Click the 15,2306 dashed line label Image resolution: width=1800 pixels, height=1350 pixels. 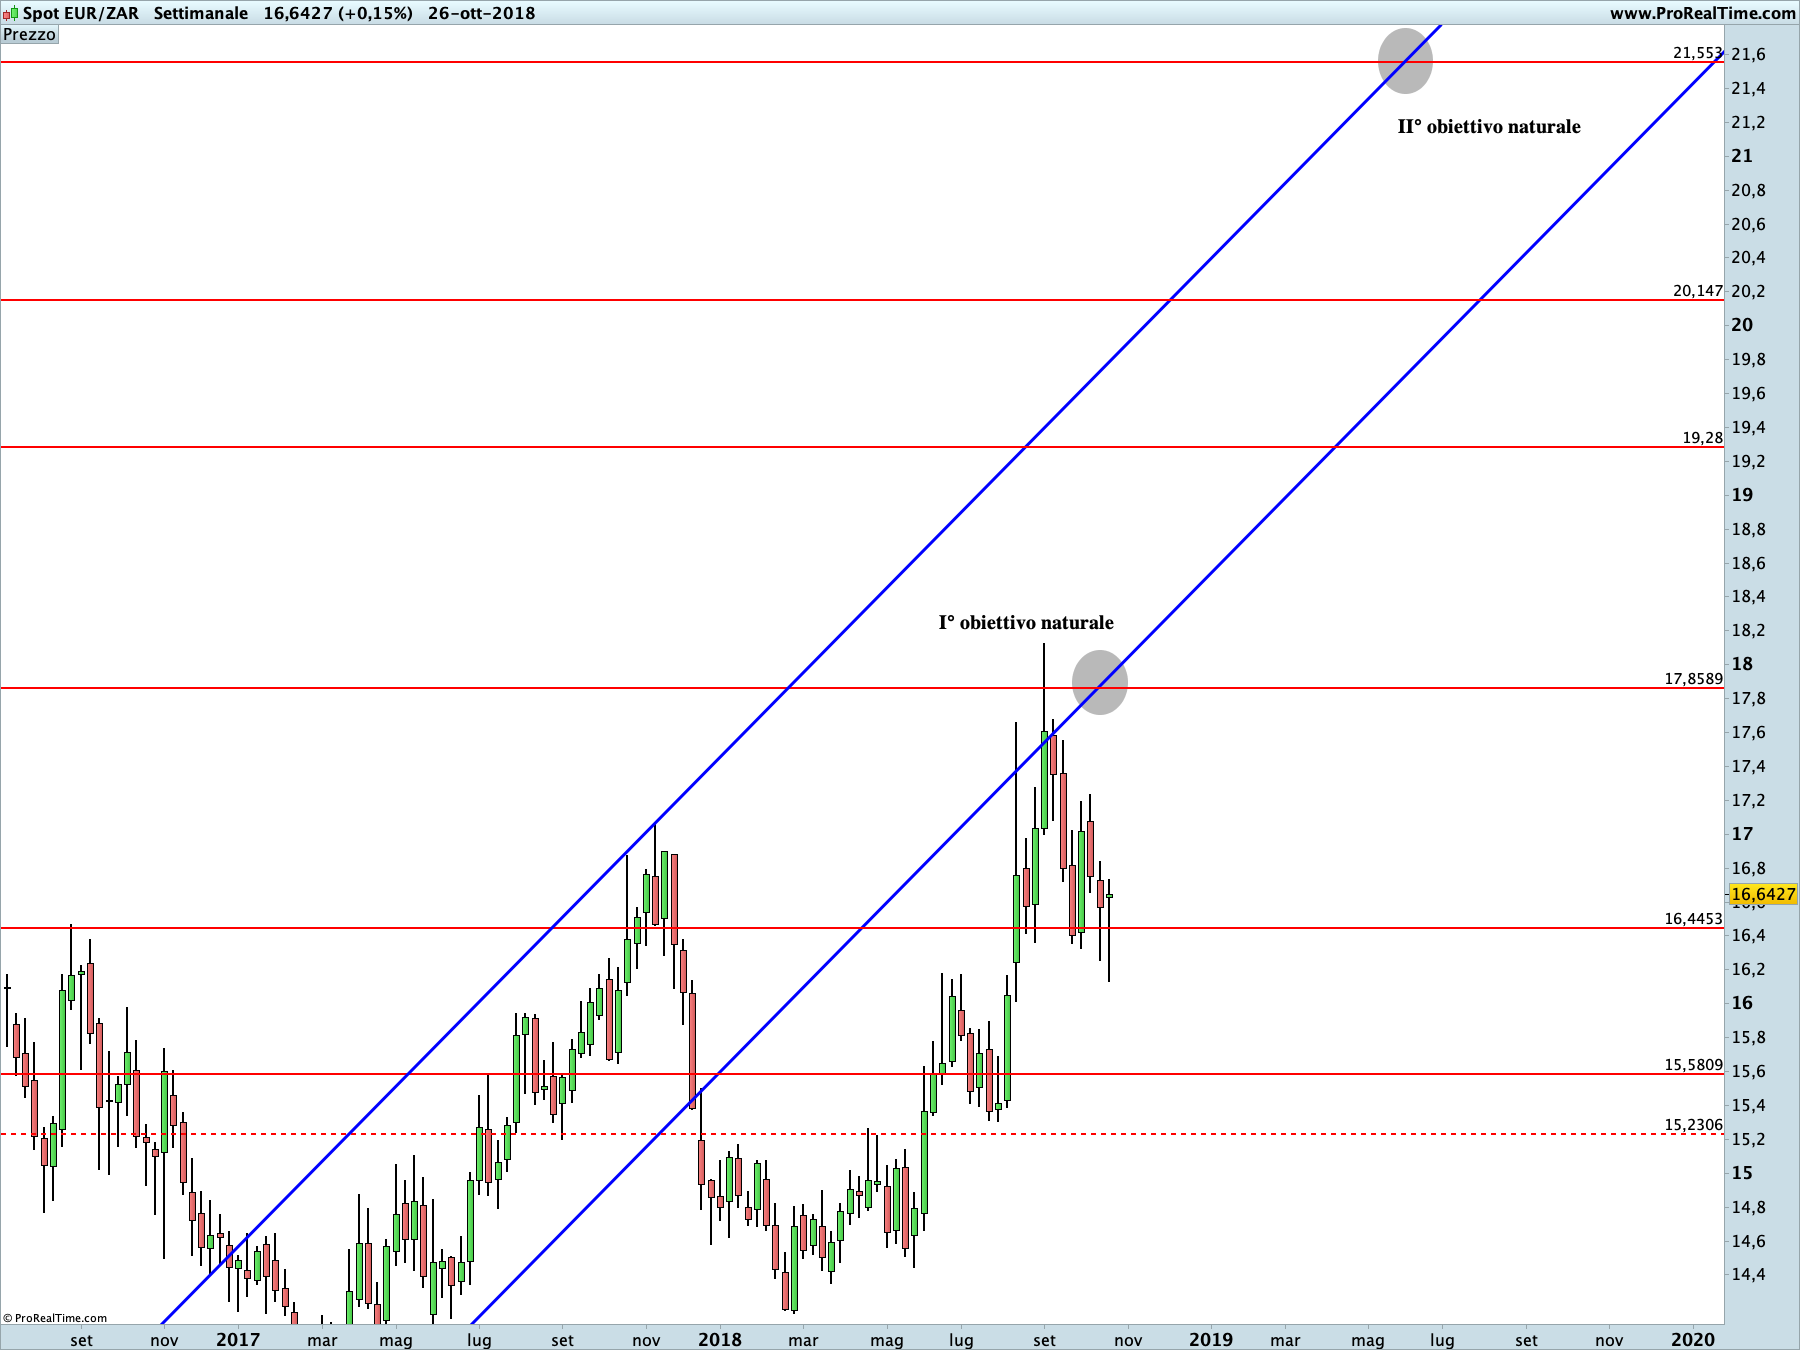coord(1694,1125)
